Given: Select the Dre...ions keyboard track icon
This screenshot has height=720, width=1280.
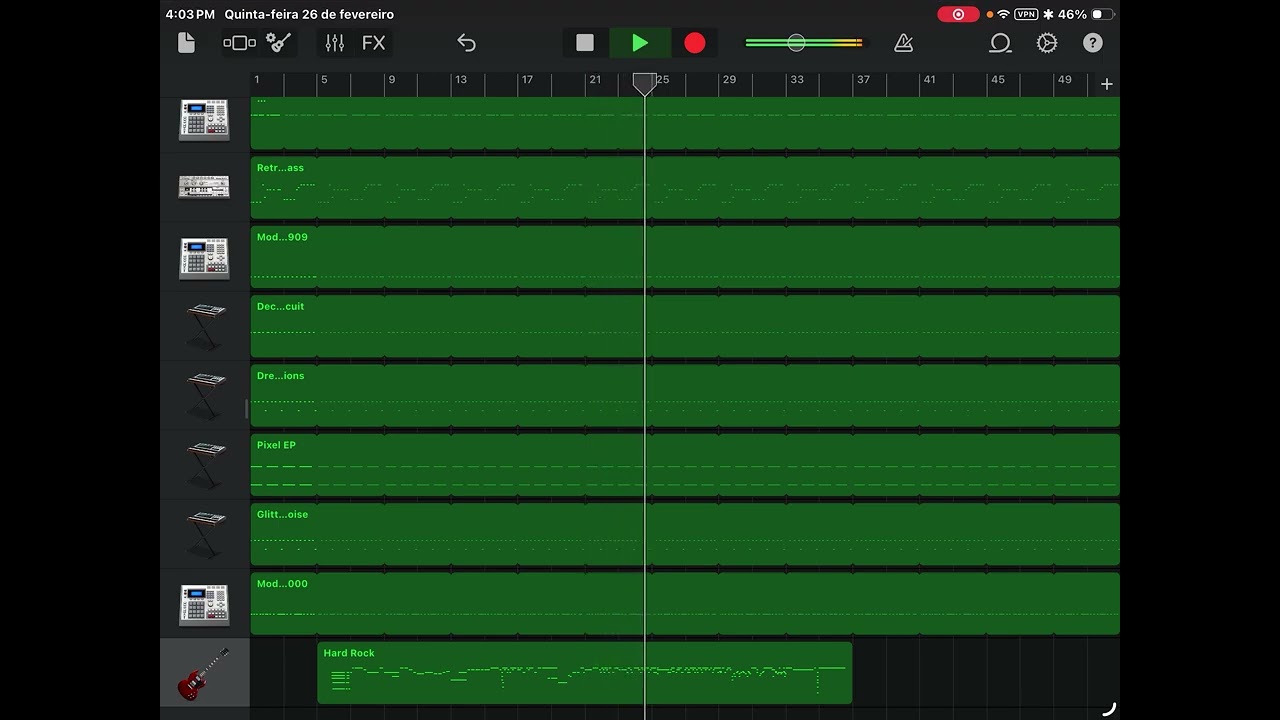Looking at the screenshot, I should (205, 396).
